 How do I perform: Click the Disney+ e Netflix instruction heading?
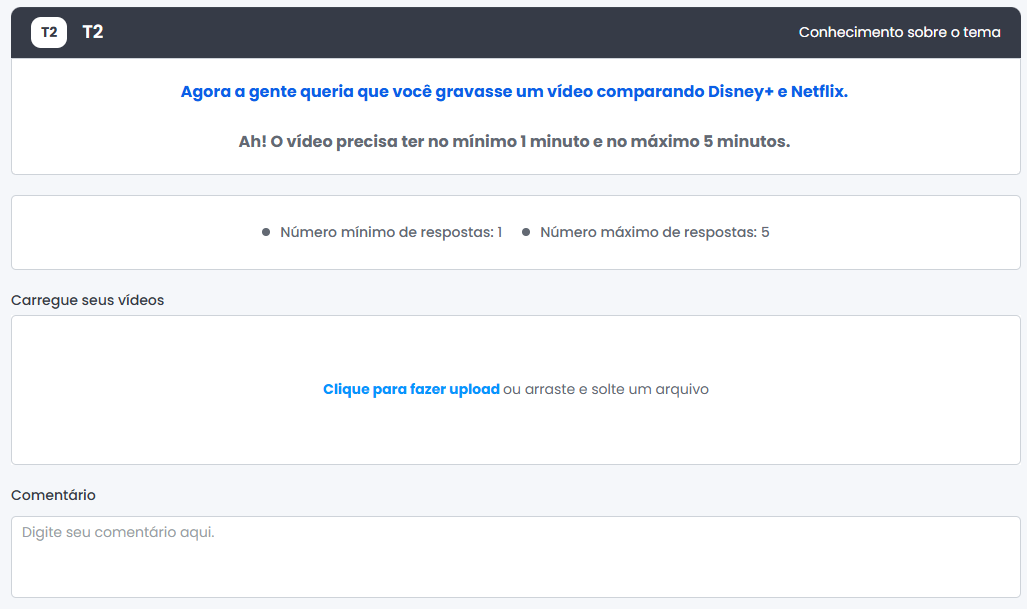click(x=514, y=91)
